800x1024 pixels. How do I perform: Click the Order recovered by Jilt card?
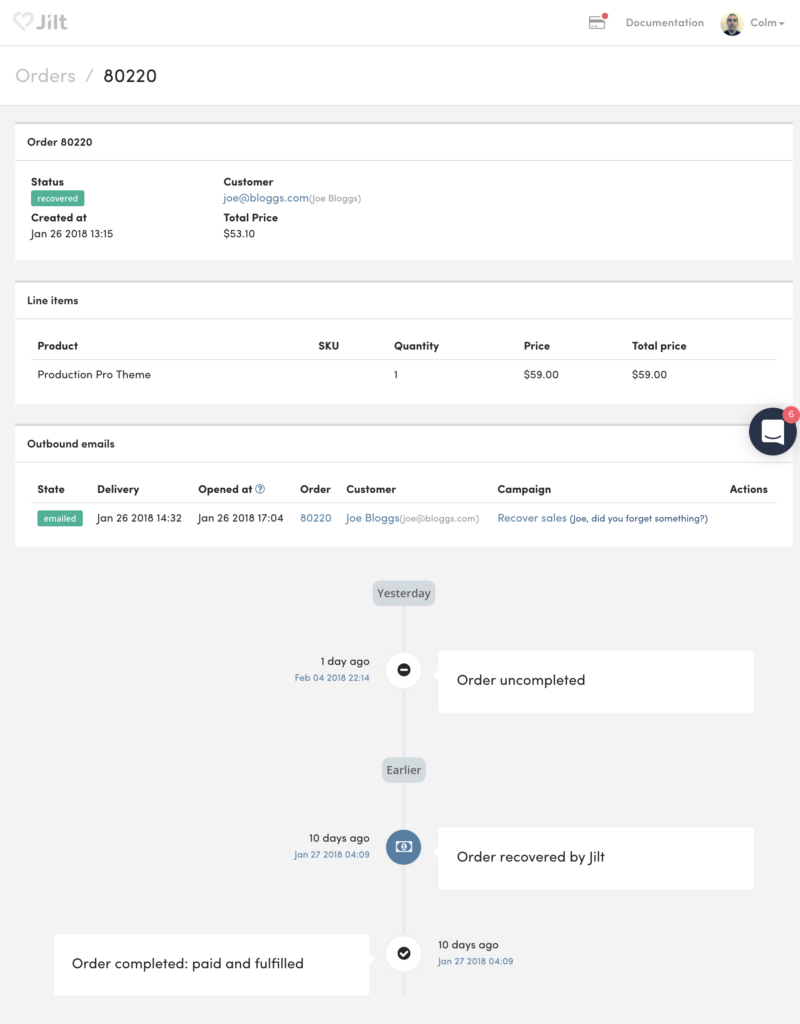click(x=596, y=858)
